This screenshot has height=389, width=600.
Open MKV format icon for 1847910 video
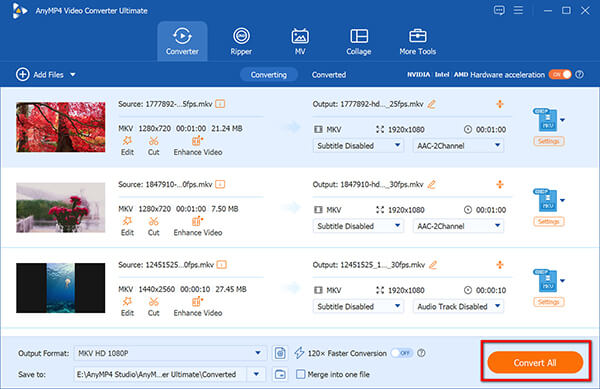pos(546,200)
